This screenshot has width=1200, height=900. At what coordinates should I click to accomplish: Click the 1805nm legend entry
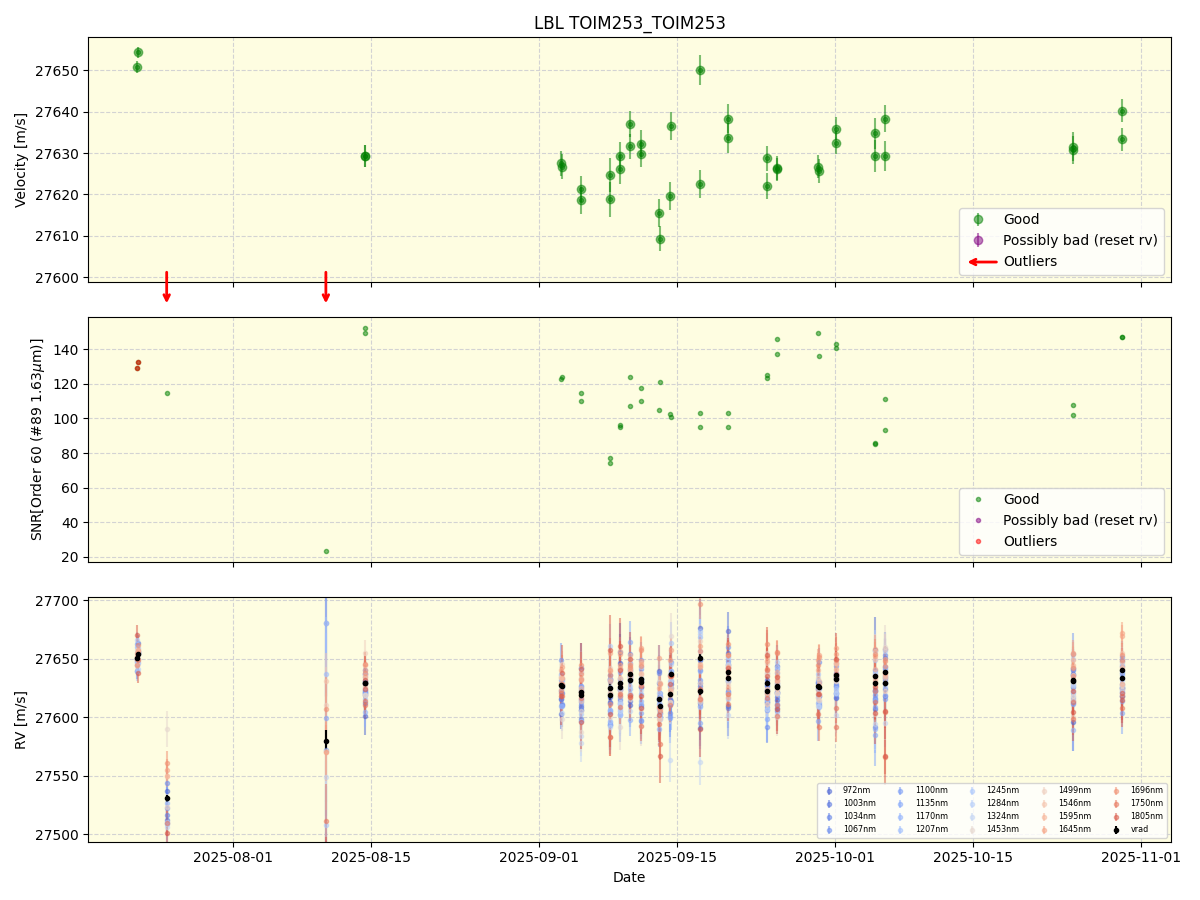tap(1138, 816)
